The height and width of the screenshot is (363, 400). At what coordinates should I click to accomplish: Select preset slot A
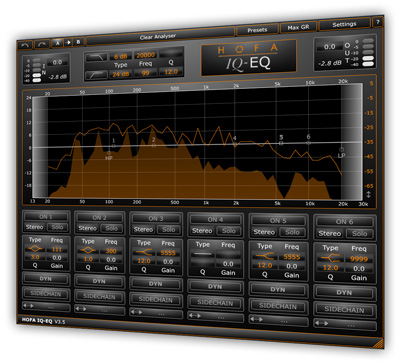coord(57,43)
